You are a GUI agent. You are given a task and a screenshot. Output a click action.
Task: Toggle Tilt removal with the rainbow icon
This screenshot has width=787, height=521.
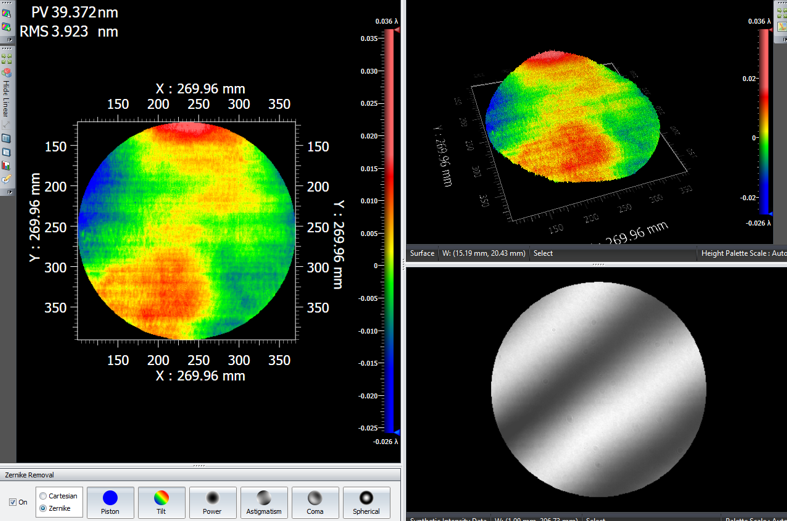[x=161, y=502]
